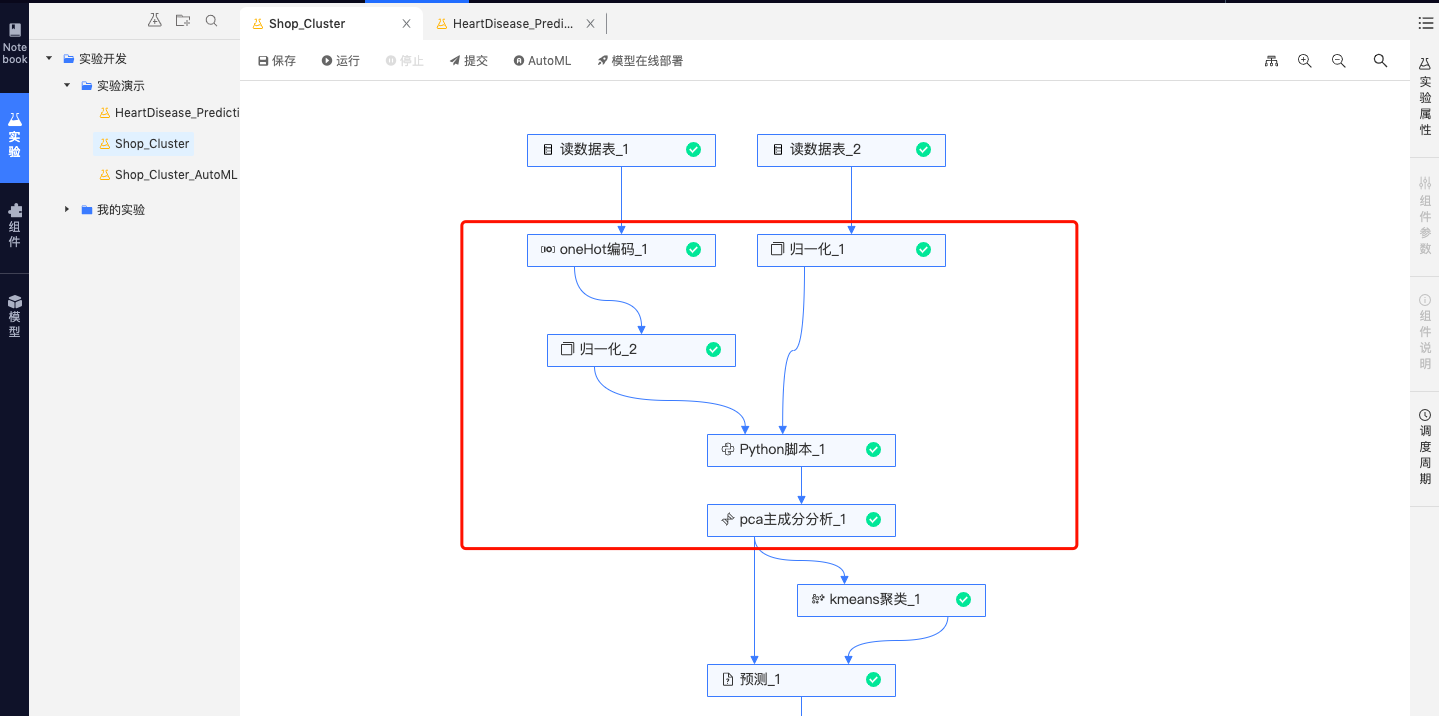Screen dimensions: 1439x716
Task: Select the kmeans聚类_1 node
Action: pyautogui.click(x=891, y=600)
